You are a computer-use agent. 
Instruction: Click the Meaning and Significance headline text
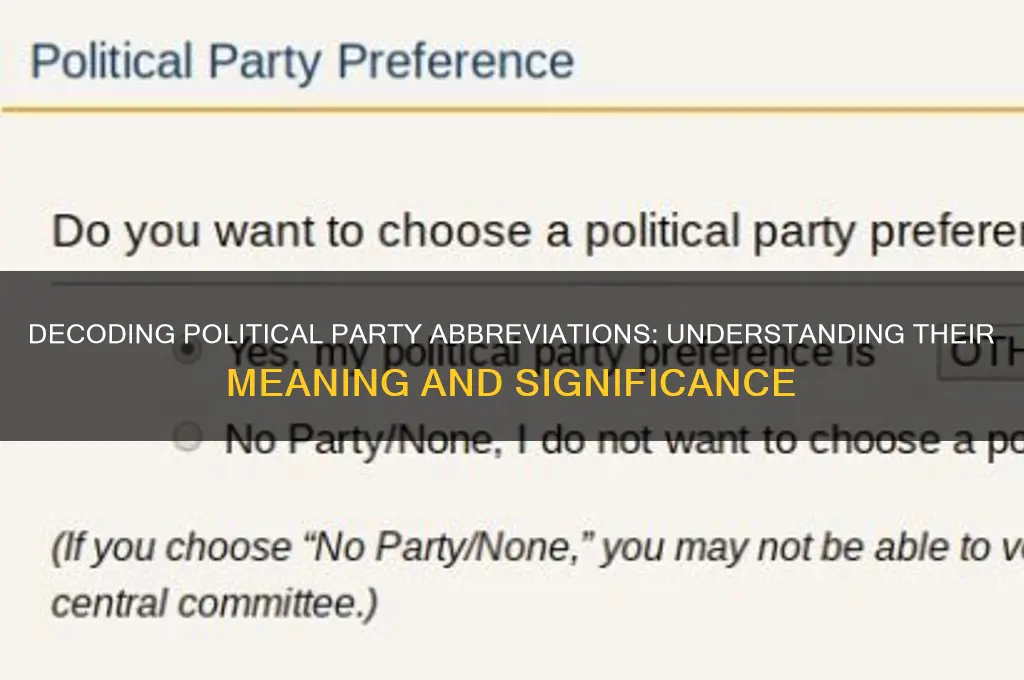(x=511, y=381)
